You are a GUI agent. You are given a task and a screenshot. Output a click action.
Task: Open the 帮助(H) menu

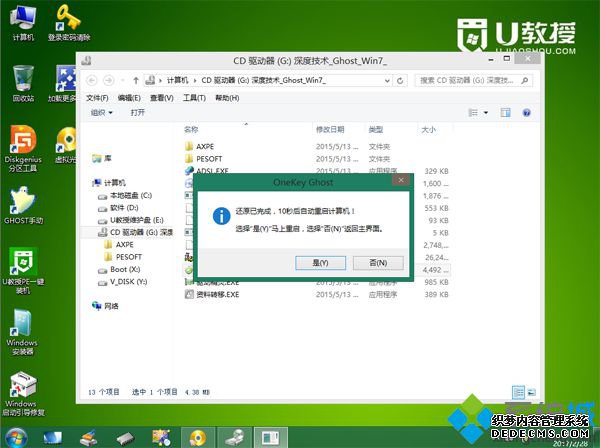(x=227, y=98)
